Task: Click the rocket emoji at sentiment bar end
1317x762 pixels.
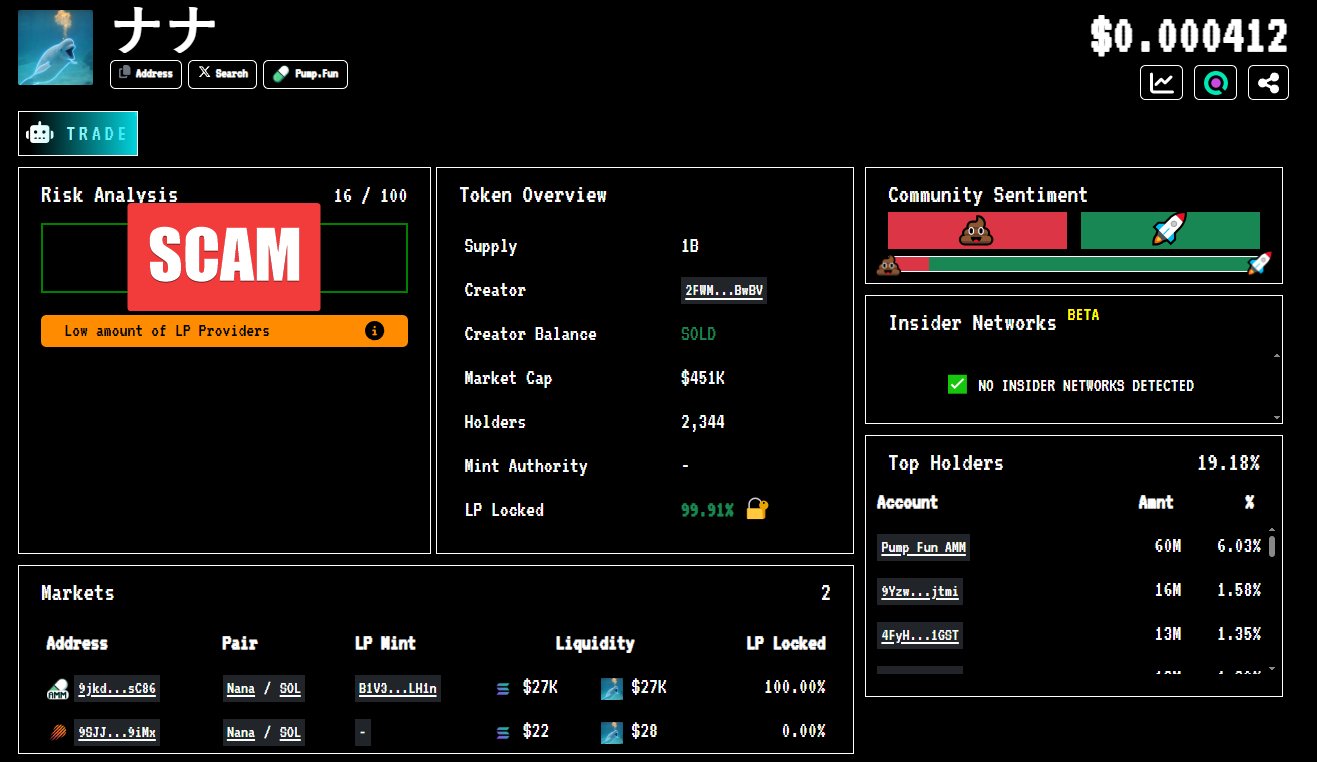Action: pos(1260,264)
